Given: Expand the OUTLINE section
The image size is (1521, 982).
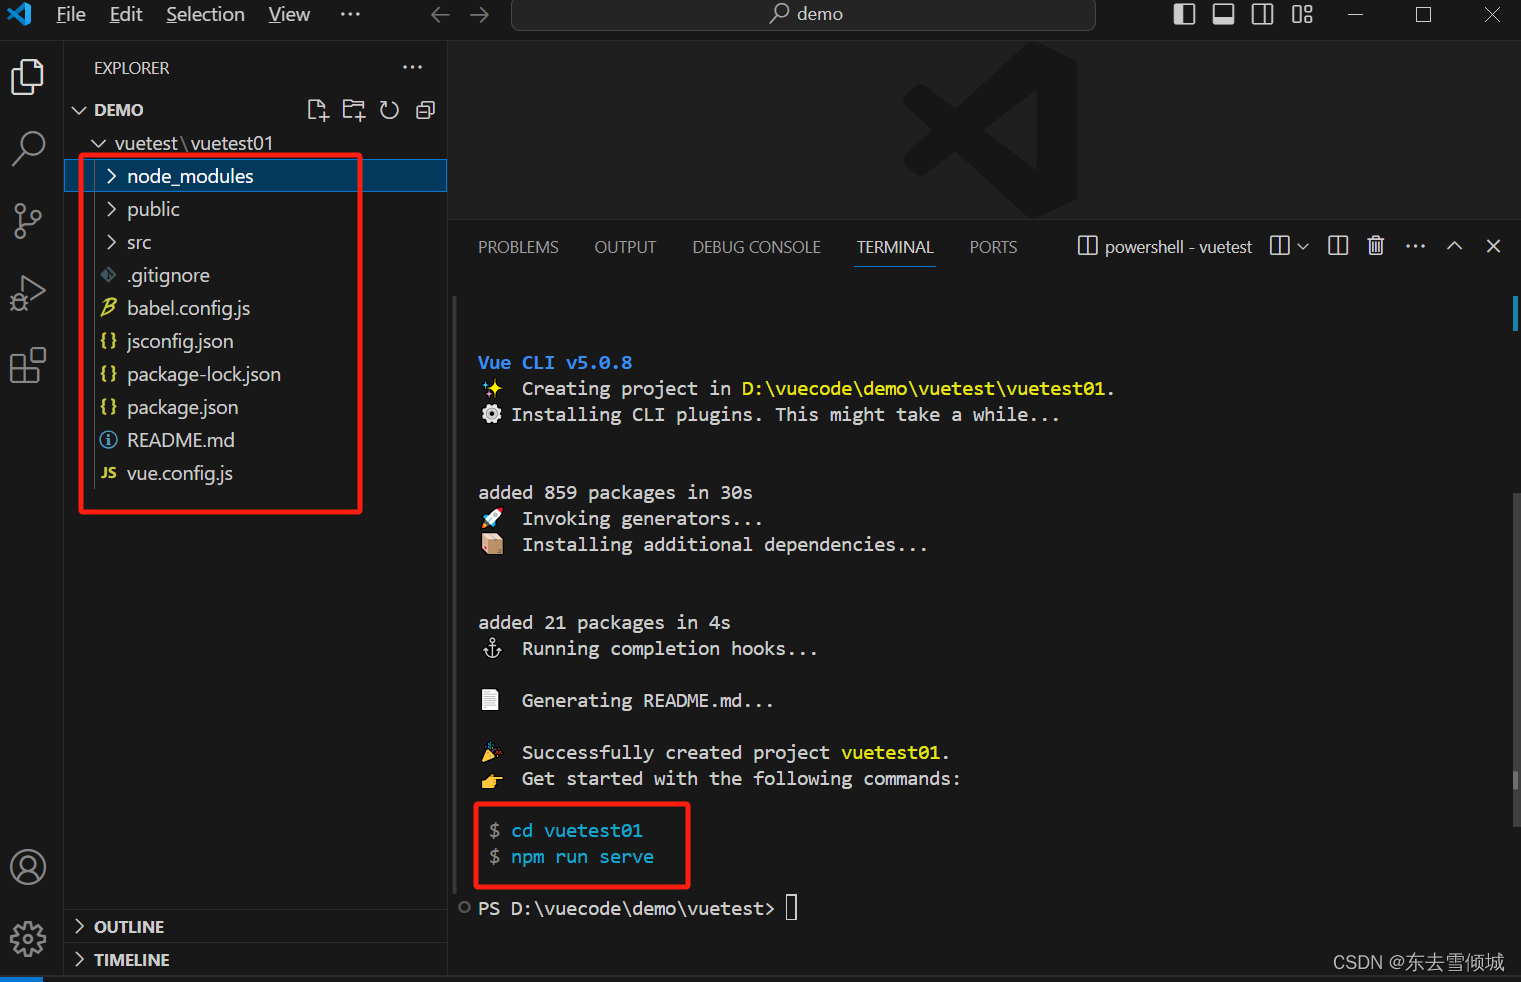Looking at the screenshot, I should (x=256, y=927).
